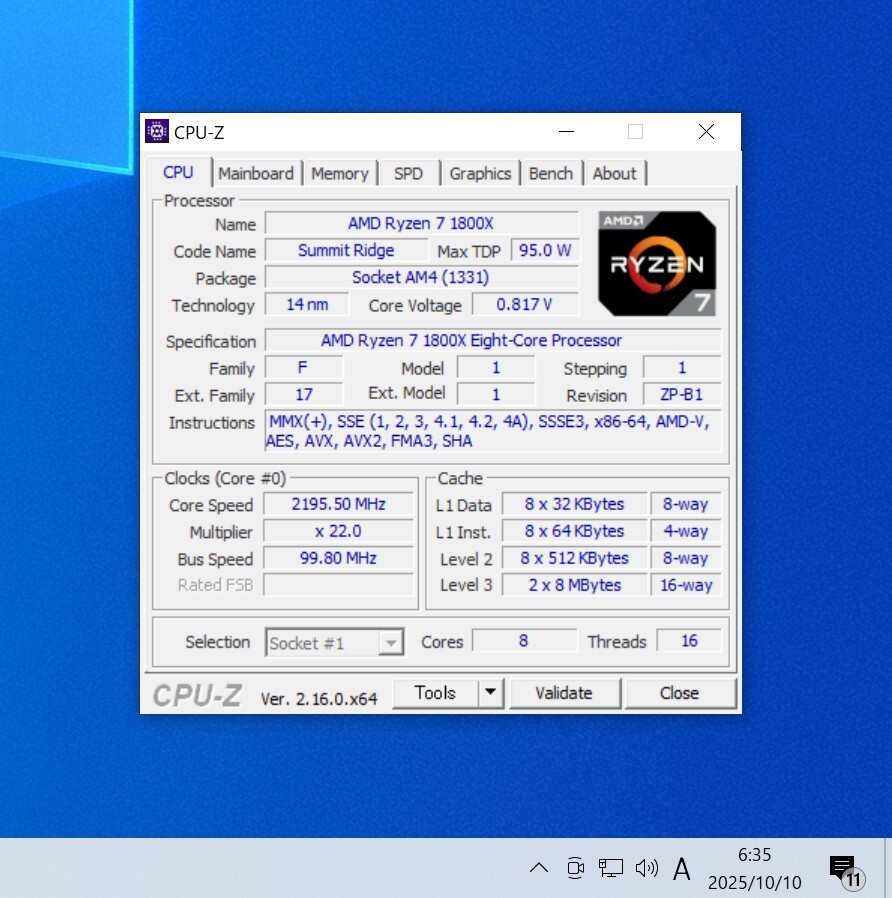This screenshot has height=898, width=892.
Task: Expand the Socket #1 selection combo box
Action: (392, 643)
